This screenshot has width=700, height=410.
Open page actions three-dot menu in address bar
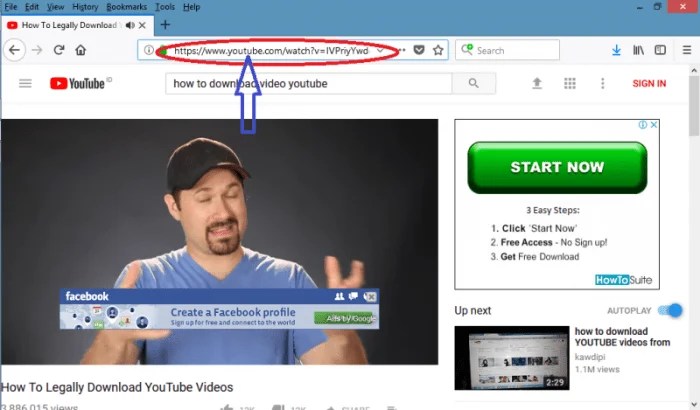402,50
